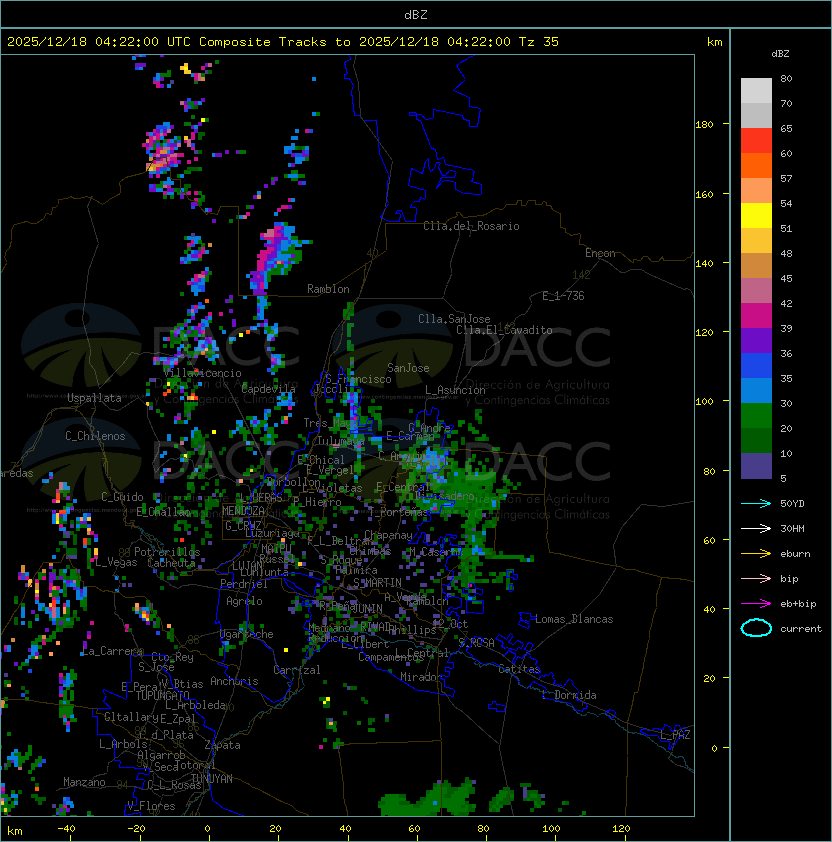Click the pink bip arrow icon
The image size is (832, 842).
[756, 579]
